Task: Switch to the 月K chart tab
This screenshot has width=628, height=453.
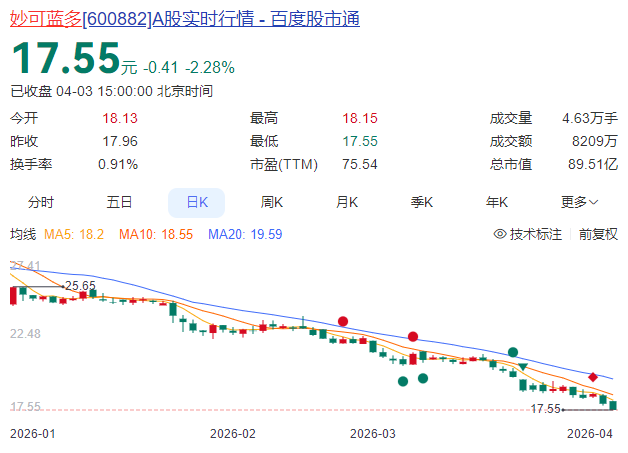Action: [x=347, y=202]
